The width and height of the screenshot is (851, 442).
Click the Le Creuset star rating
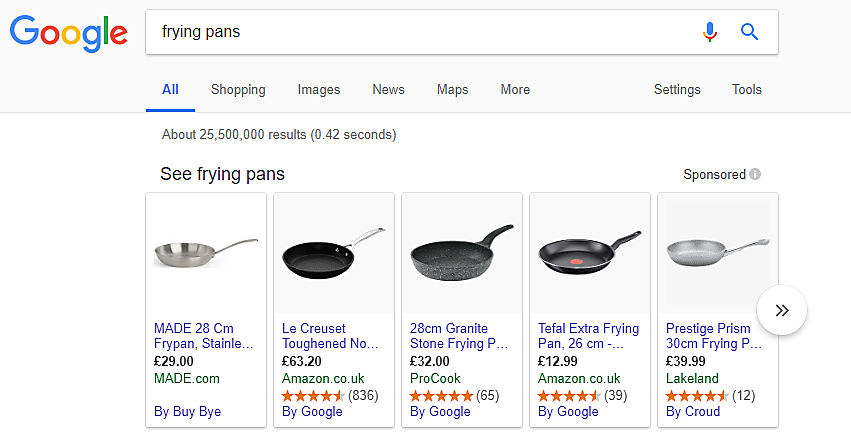(x=313, y=395)
